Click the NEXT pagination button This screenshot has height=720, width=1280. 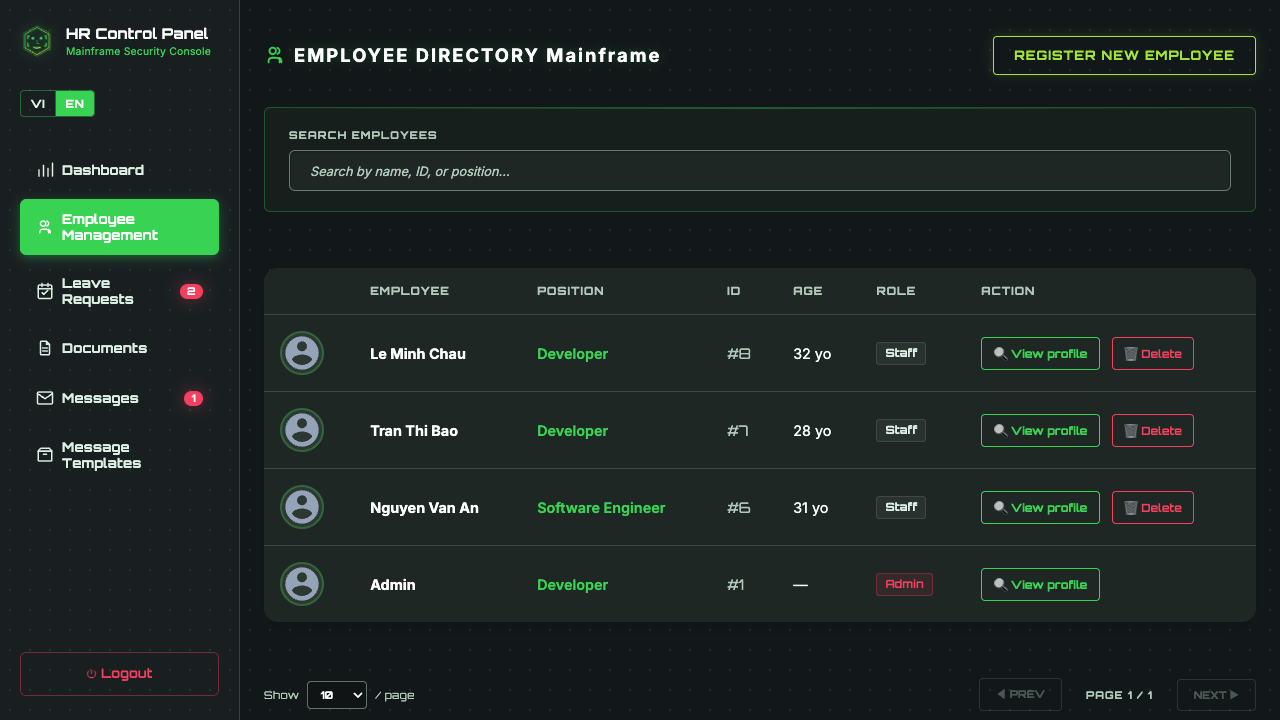(x=1216, y=694)
